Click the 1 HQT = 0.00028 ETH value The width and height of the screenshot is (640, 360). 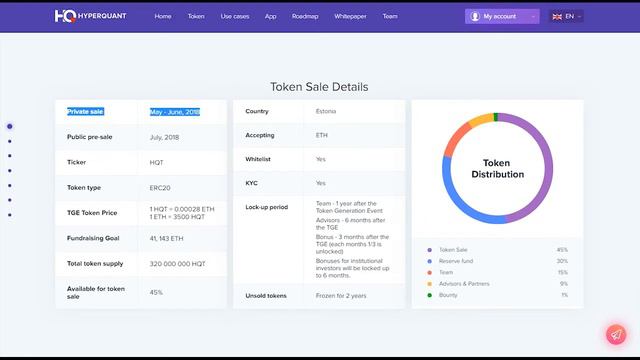(182, 209)
